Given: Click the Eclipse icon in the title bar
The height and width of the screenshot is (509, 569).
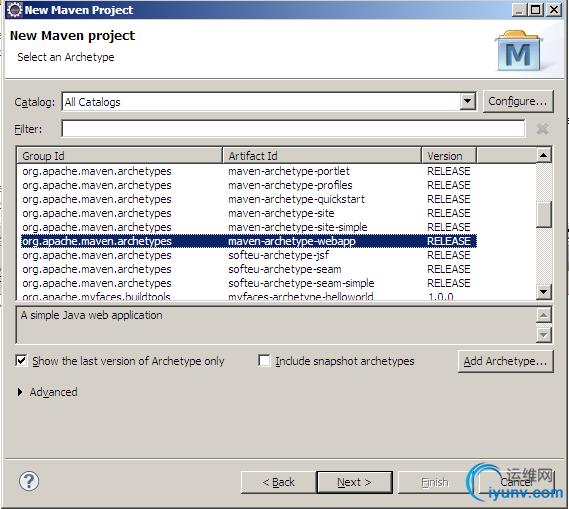Looking at the screenshot, I should [x=15, y=10].
